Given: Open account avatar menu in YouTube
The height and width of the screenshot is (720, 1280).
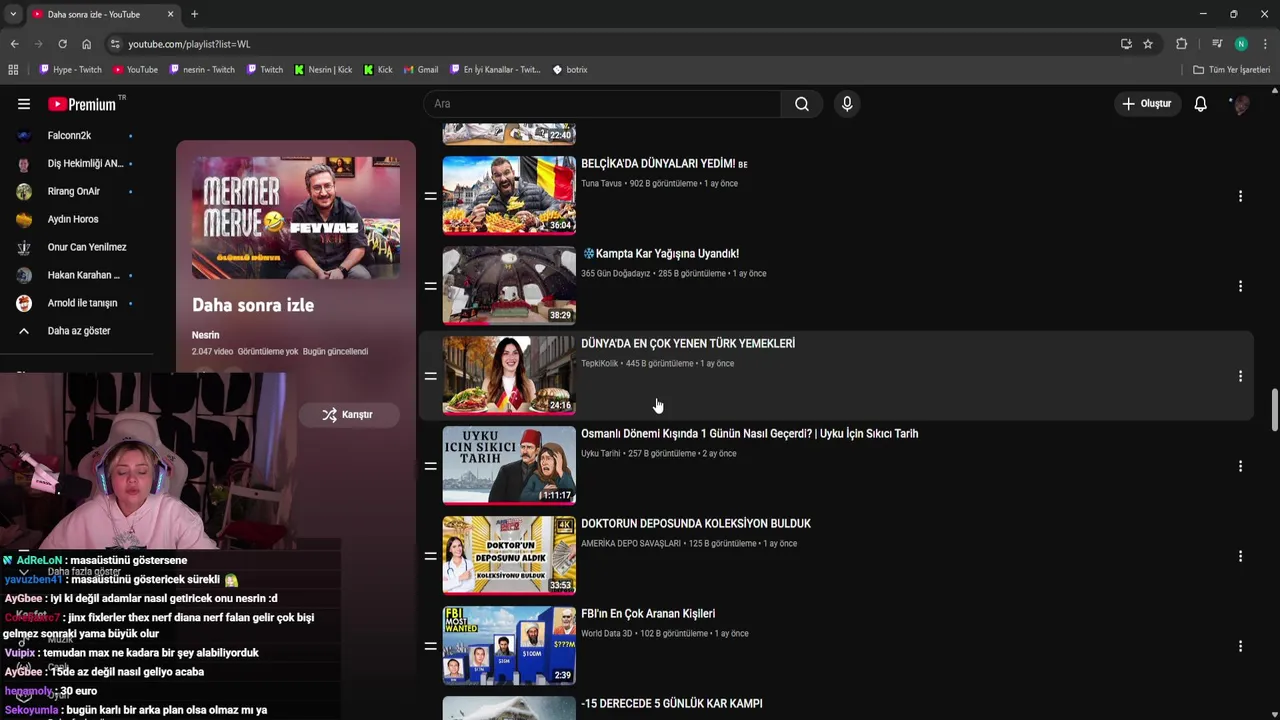Looking at the screenshot, I should pyautogui.click(x=1241, y=104).
